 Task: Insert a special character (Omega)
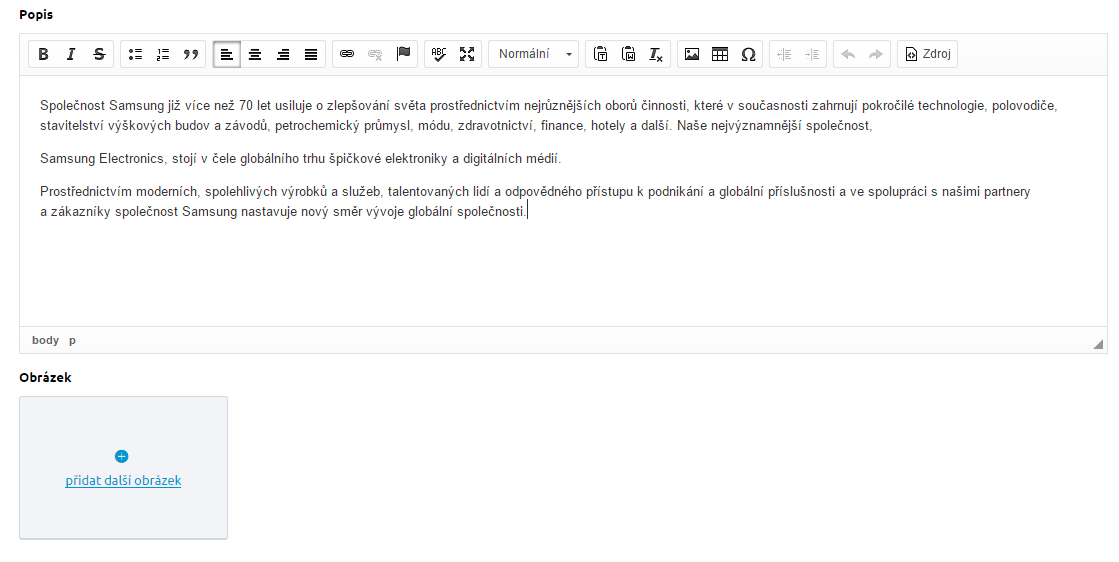tap(748, 54)
